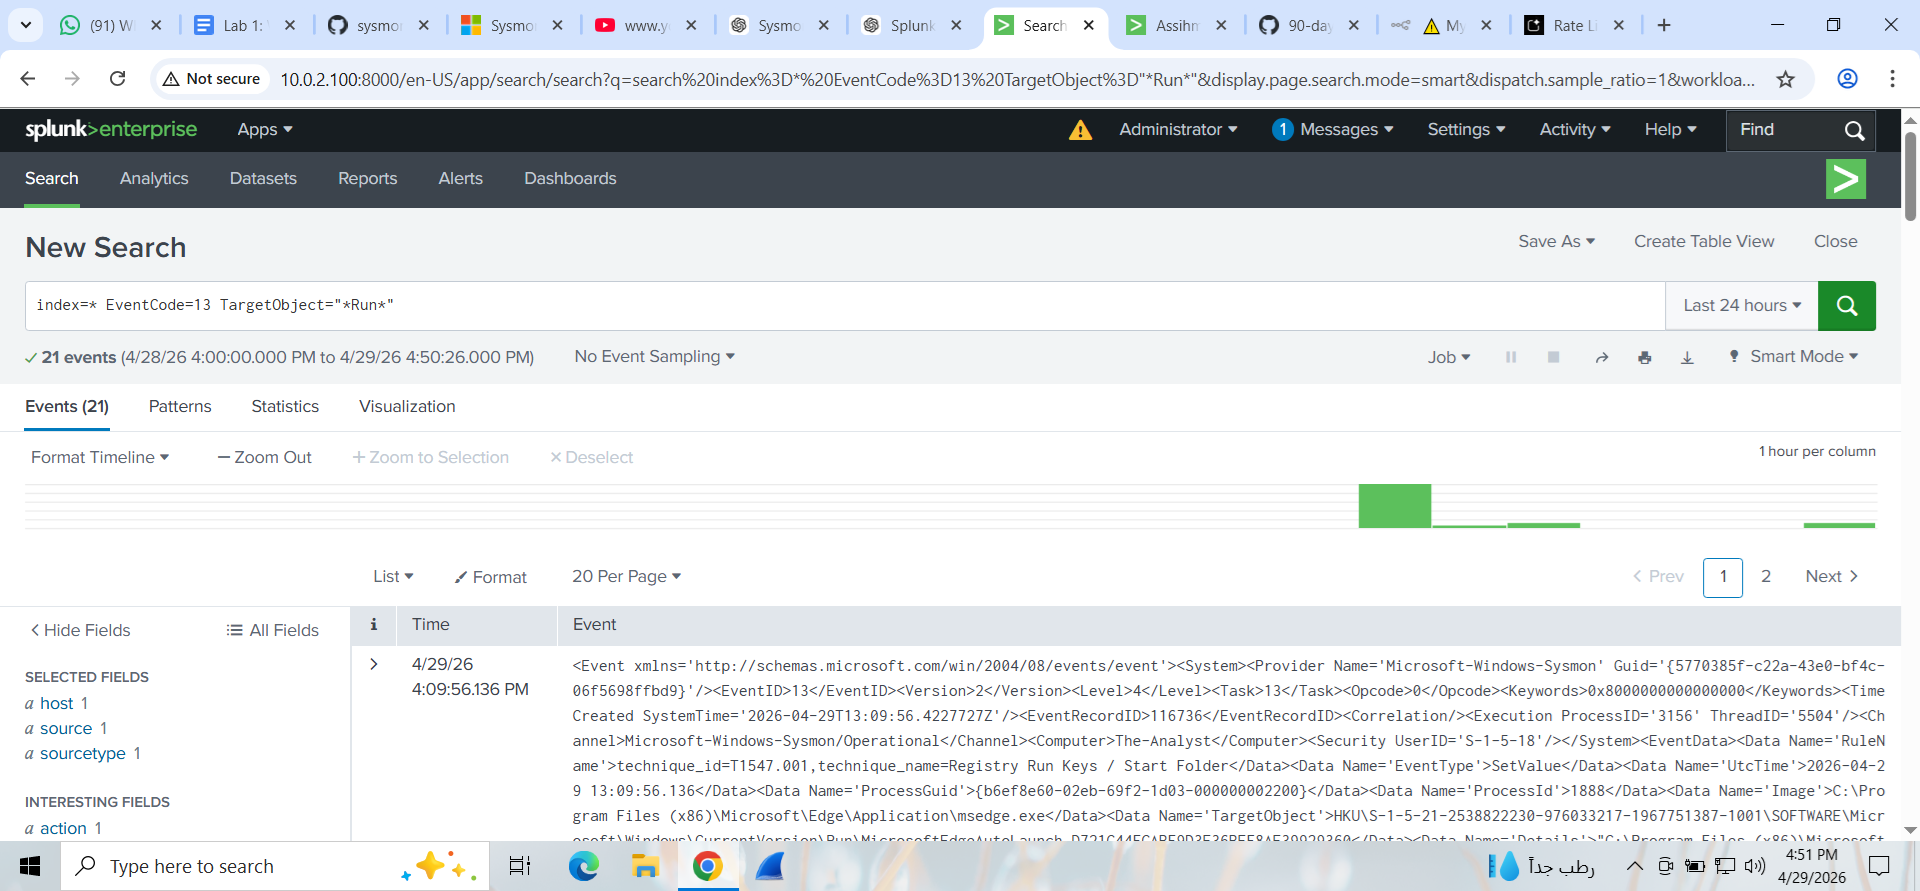The image size is (1920, 891).
Task: Open a new browser tab
Action: click(x=1664, y=25)
